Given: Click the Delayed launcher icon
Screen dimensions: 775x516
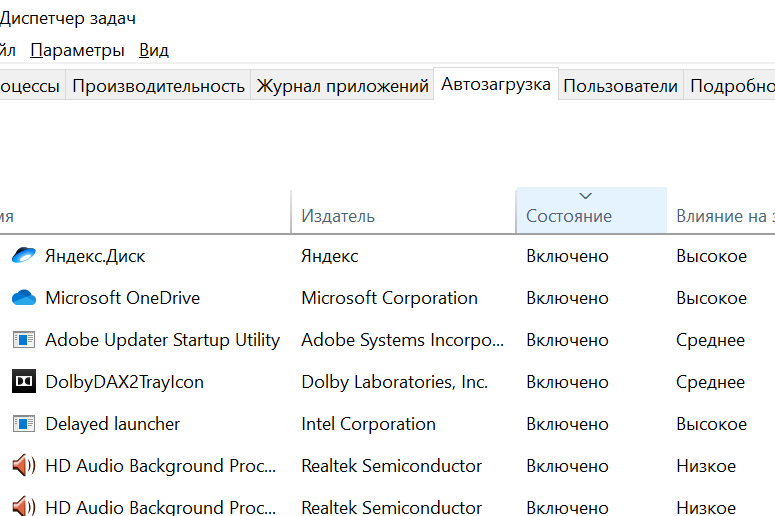Looking at the screenshot, I should tap(24, 424).
